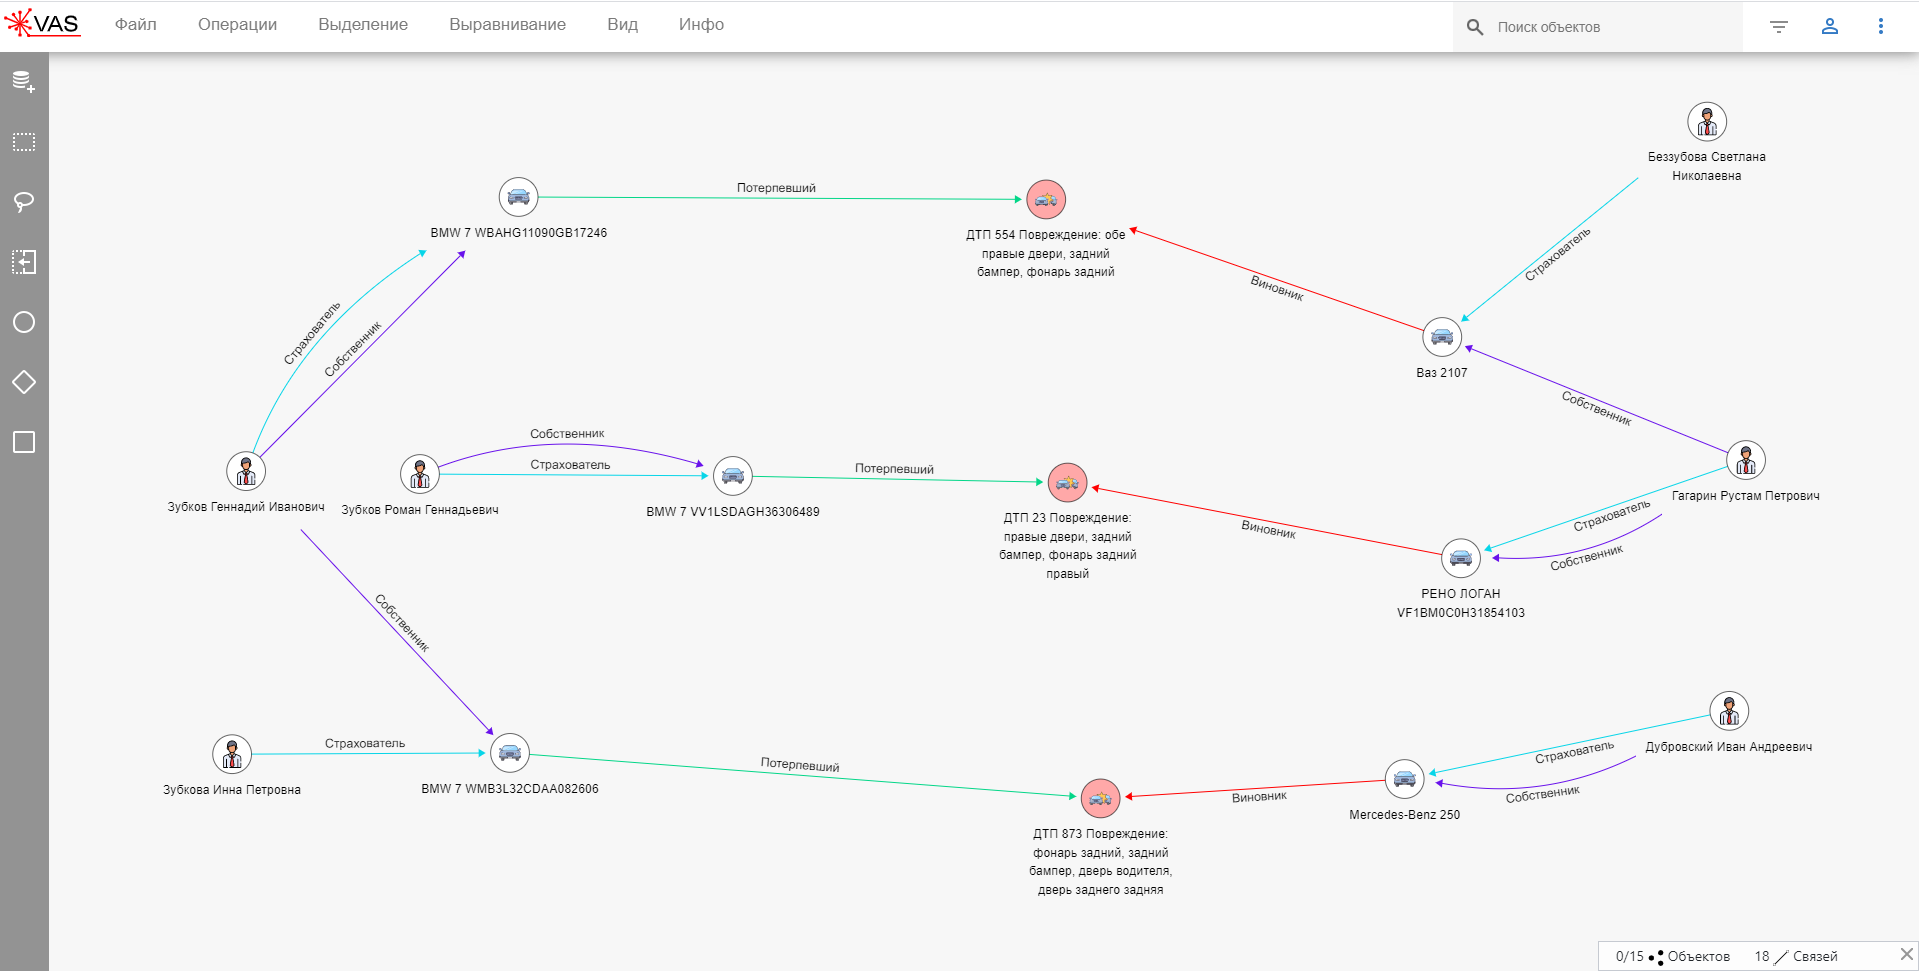Select car node BMW 7 VV1LSDAGH36306489
The height and width of the screenshot is (974, 1920).
point(733,476)
